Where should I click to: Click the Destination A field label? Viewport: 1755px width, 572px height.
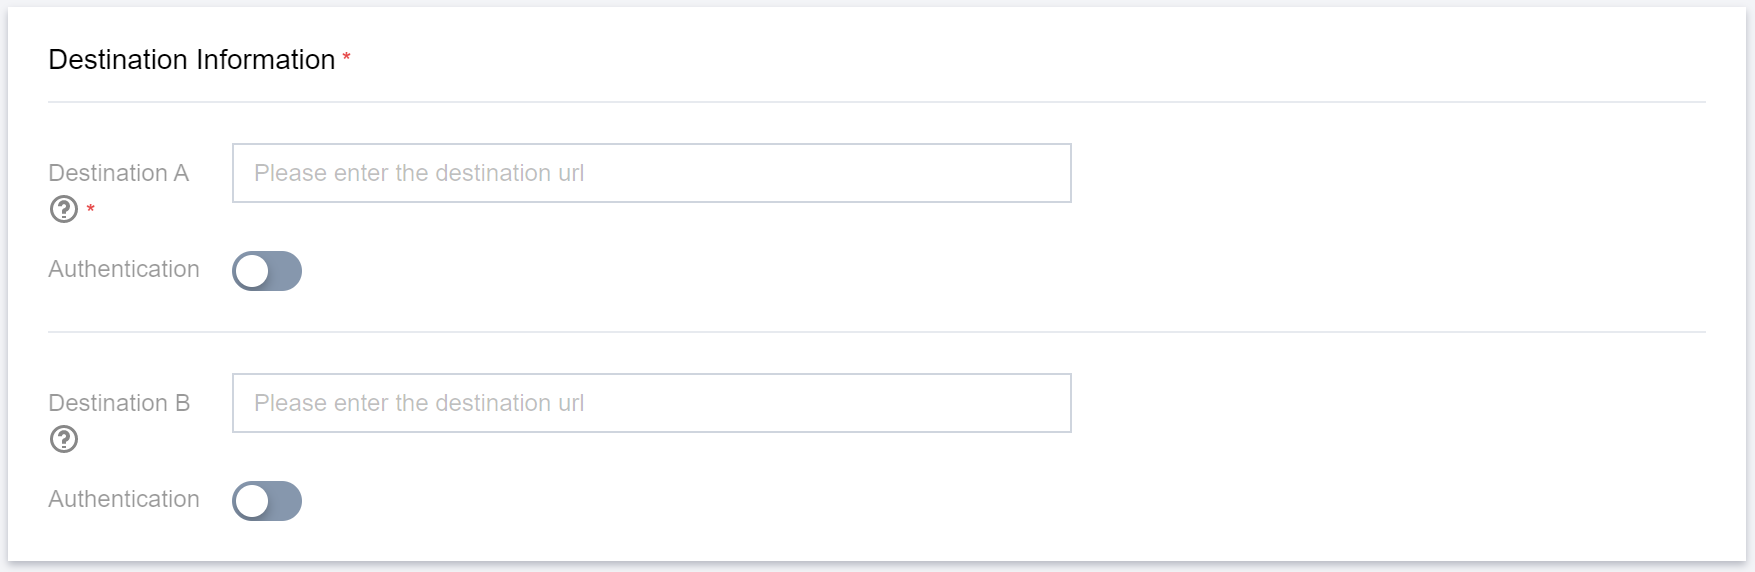point(118,173)
